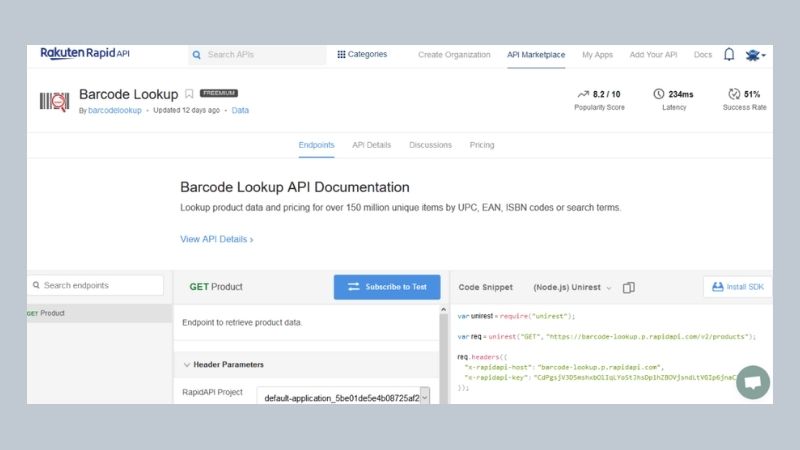Follow the View API Details link

point(217,239)
